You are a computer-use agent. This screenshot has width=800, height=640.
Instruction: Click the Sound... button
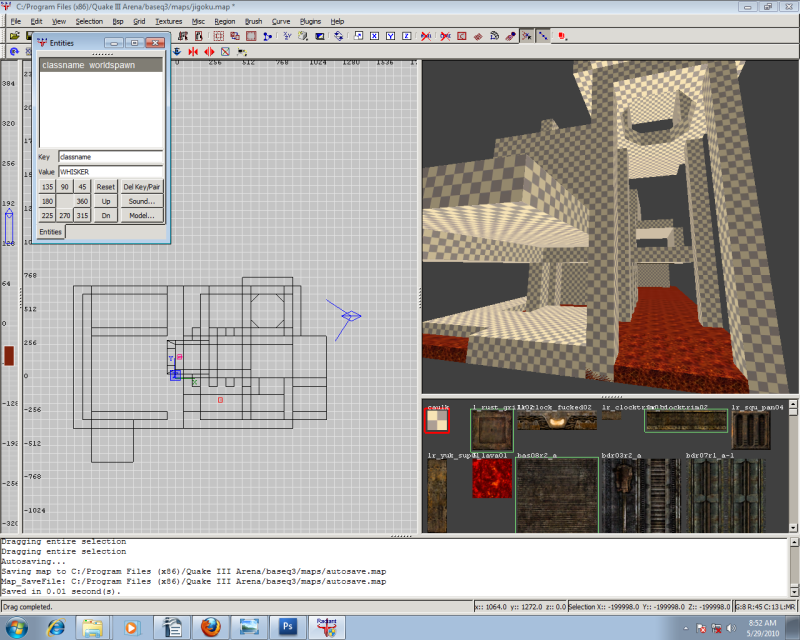coord(142,201)
